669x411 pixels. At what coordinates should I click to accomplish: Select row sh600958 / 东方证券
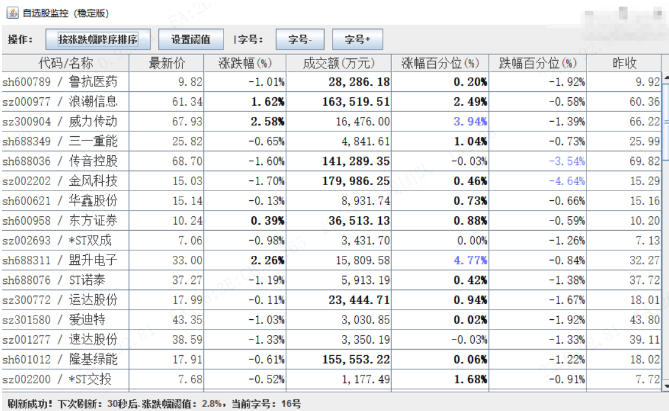[x=332, y=221]
